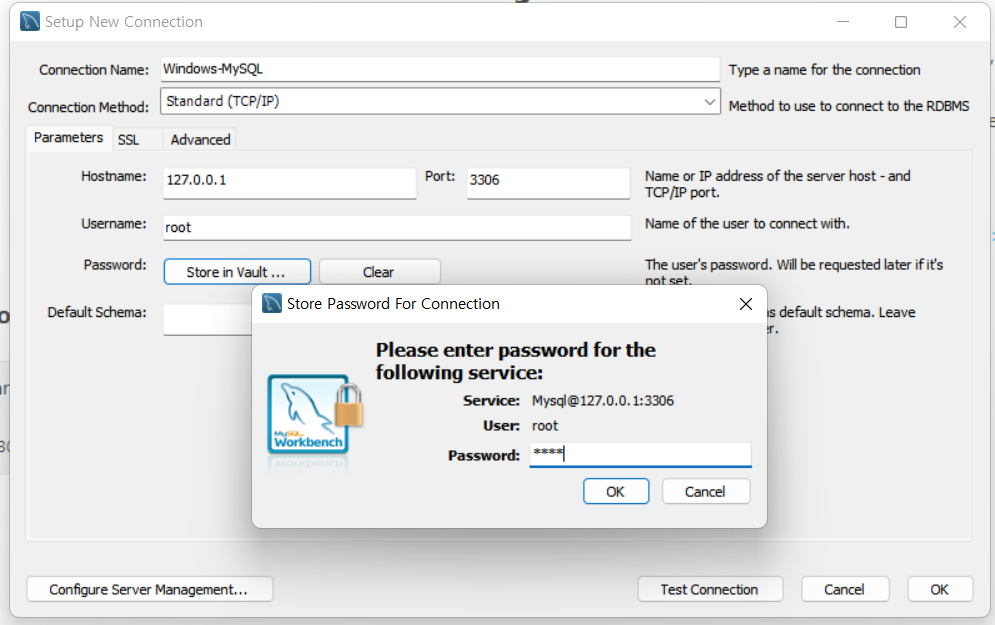Click 'Method to use to connect to the RDBMS' text
Screen dimensions: 995x625
point(849,106)
